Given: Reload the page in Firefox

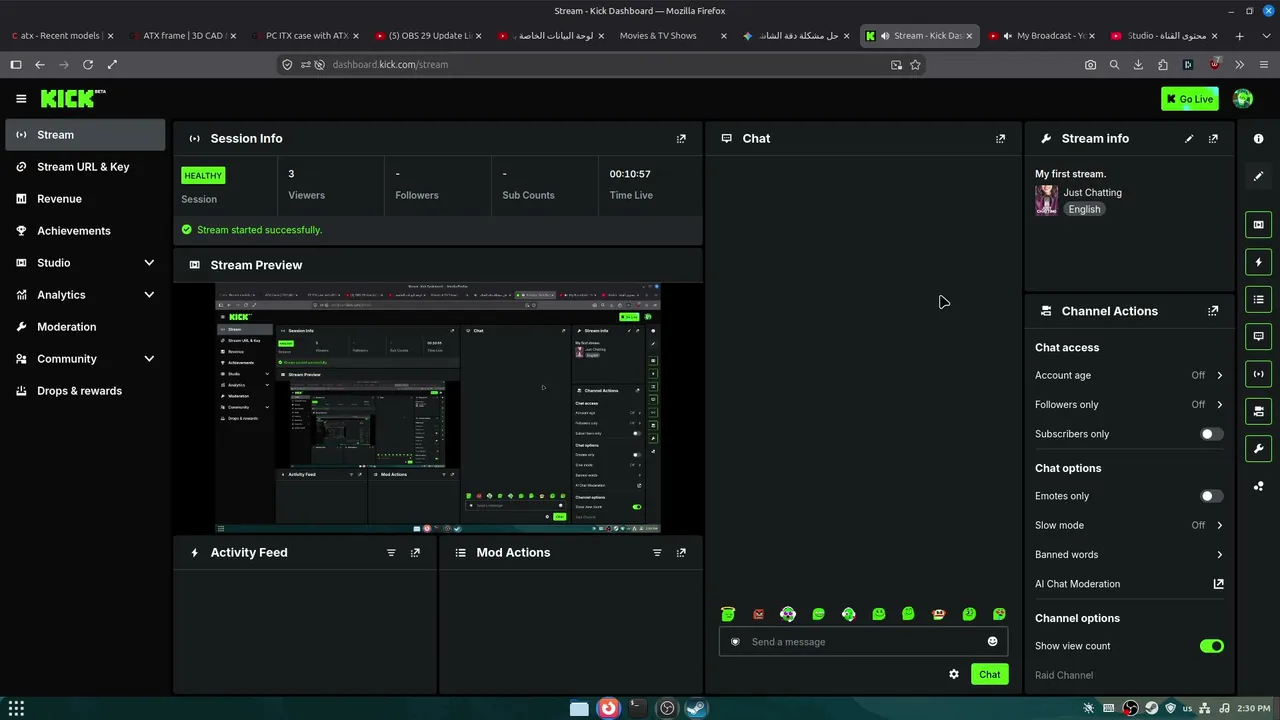Looking at the screenshot, I should (88, 65).
